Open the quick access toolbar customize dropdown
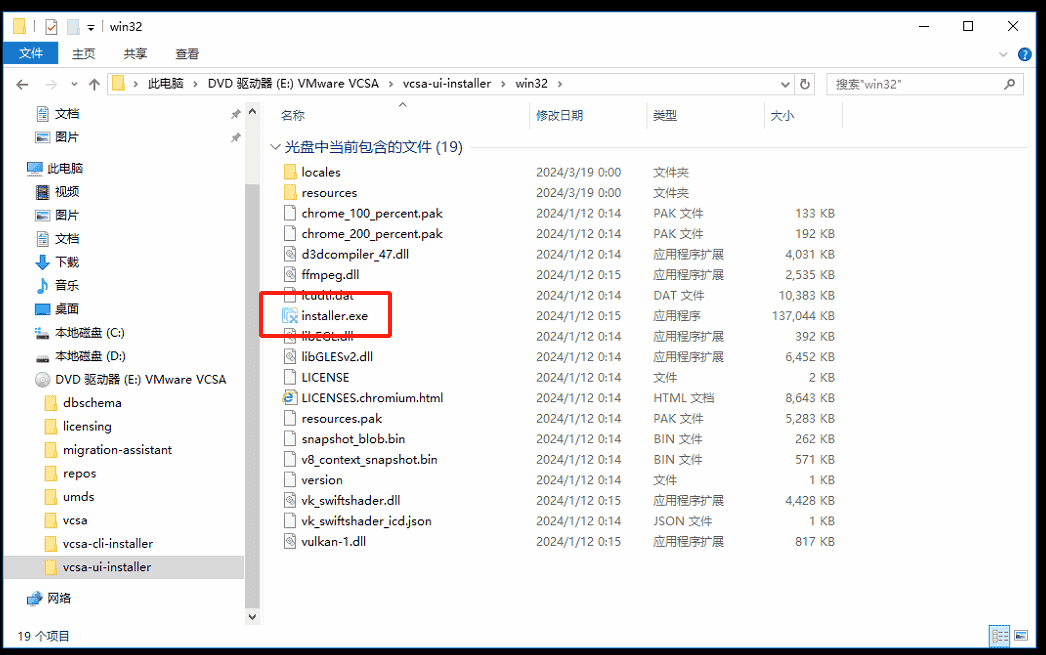The image size is (1046, 655). click(x=88, y=26)
